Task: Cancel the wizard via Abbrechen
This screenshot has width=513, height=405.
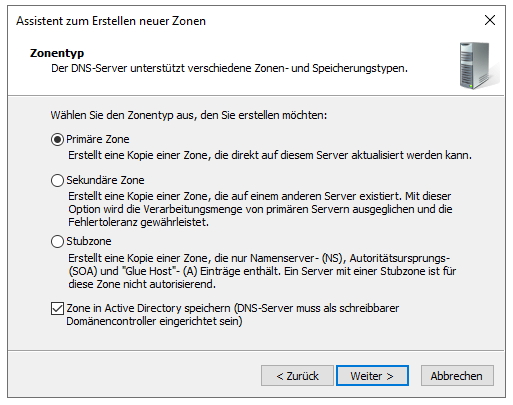Action: point(457,376)
